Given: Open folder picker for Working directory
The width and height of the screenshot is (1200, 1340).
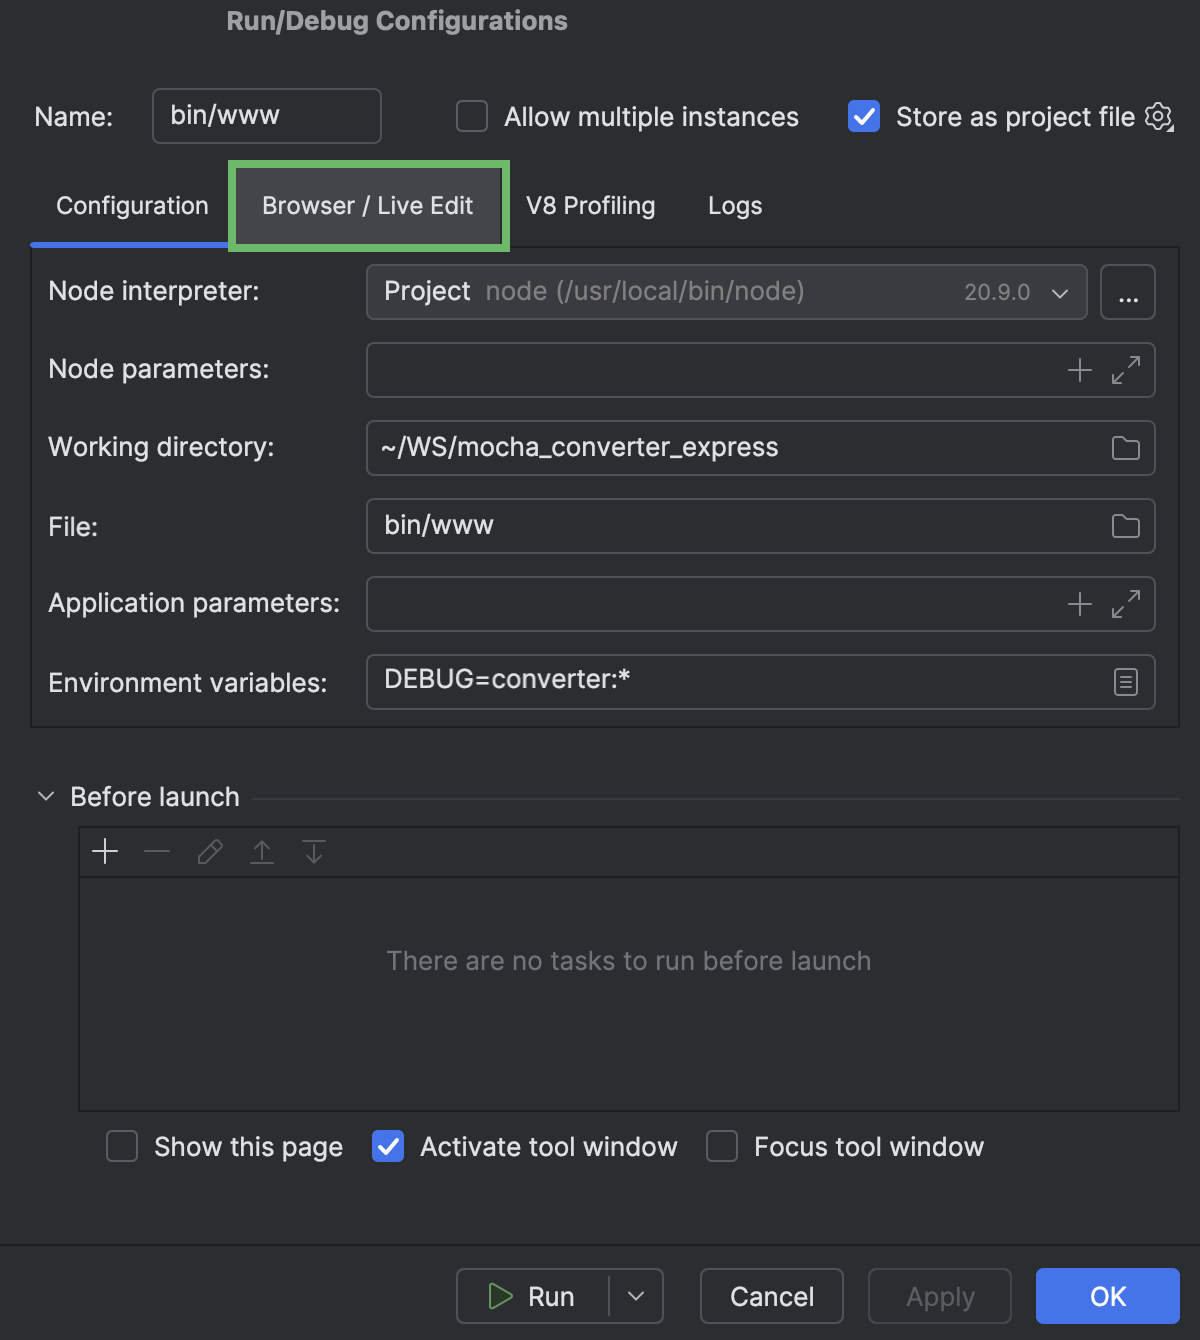Looking at the screenshot, I should pos(1124,448).
